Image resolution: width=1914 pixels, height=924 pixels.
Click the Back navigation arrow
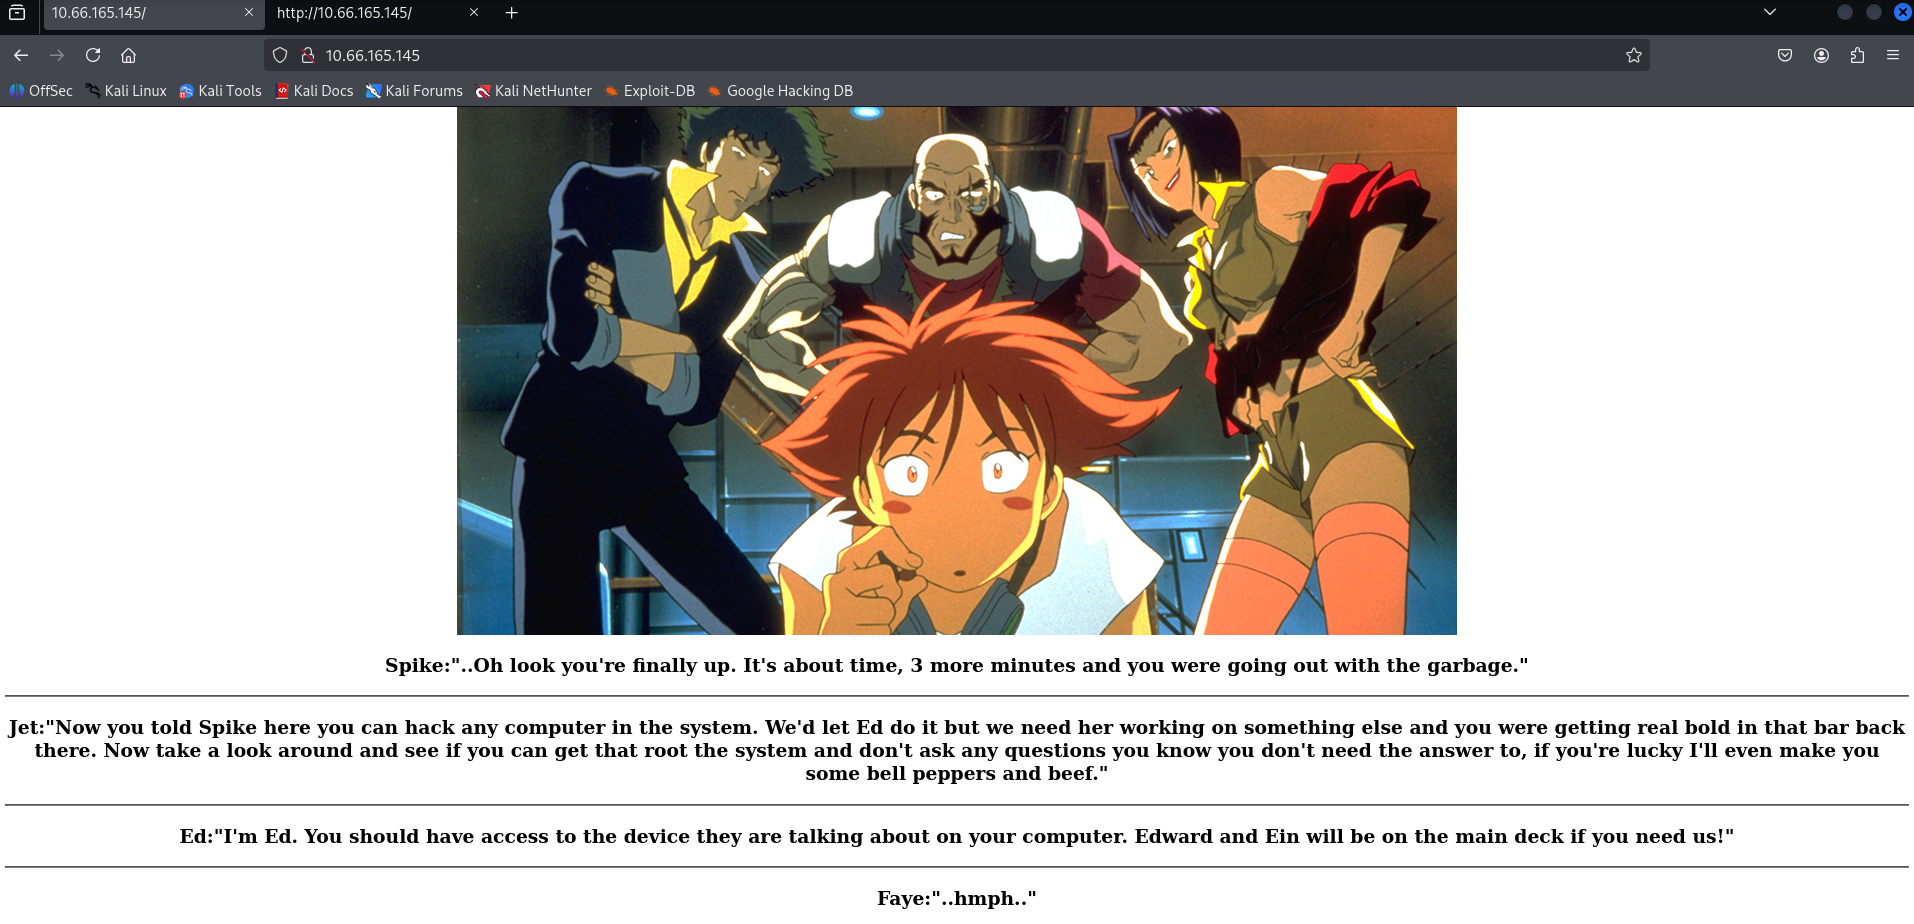click(x=21, y=55)
